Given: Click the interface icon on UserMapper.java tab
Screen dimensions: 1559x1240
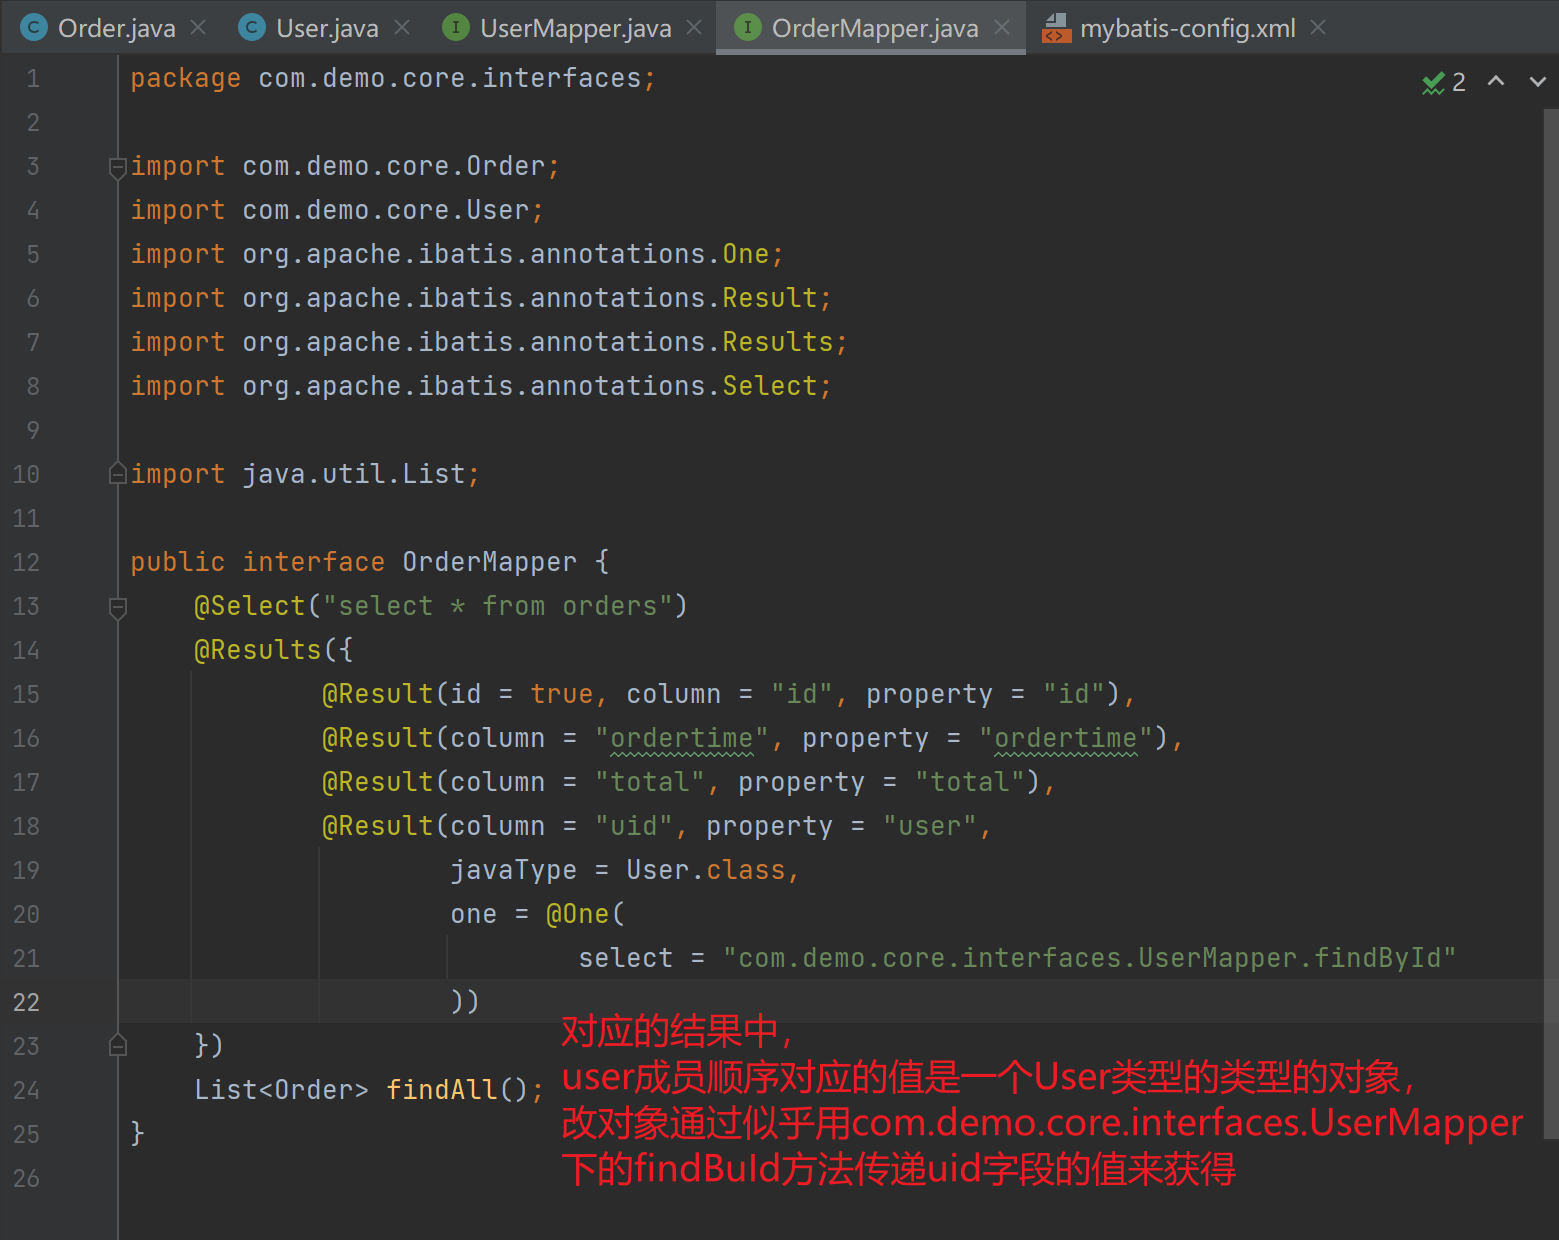Looking at the screenshot, I should click(x=456, y=28).
